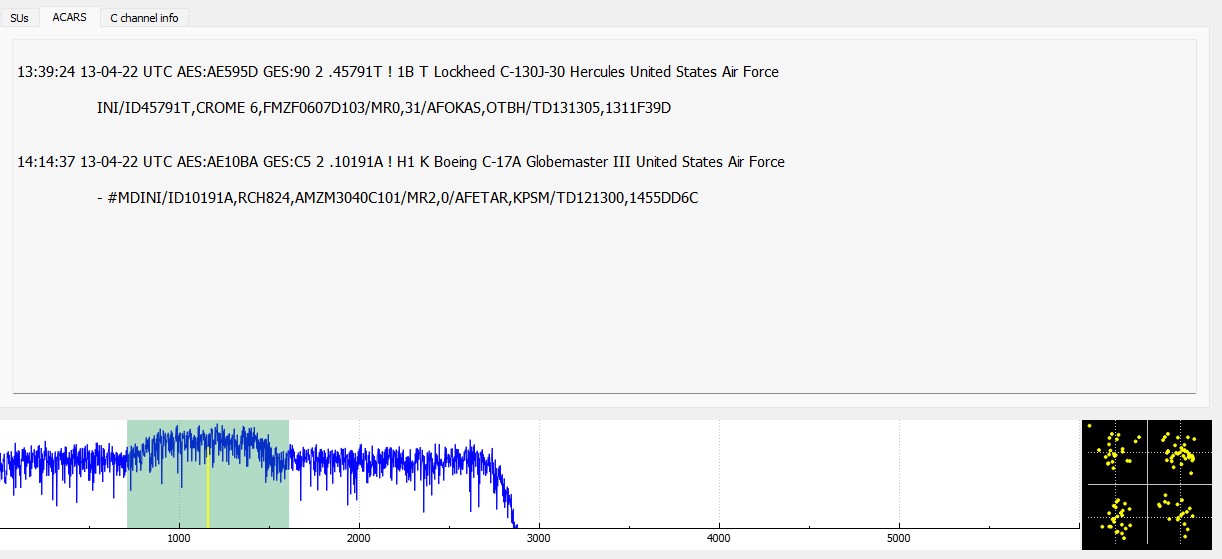This screenshot has height=559, width=1222.
Task: Click the 3000 label on the spectrum axis
Action: tap(539, 538)
